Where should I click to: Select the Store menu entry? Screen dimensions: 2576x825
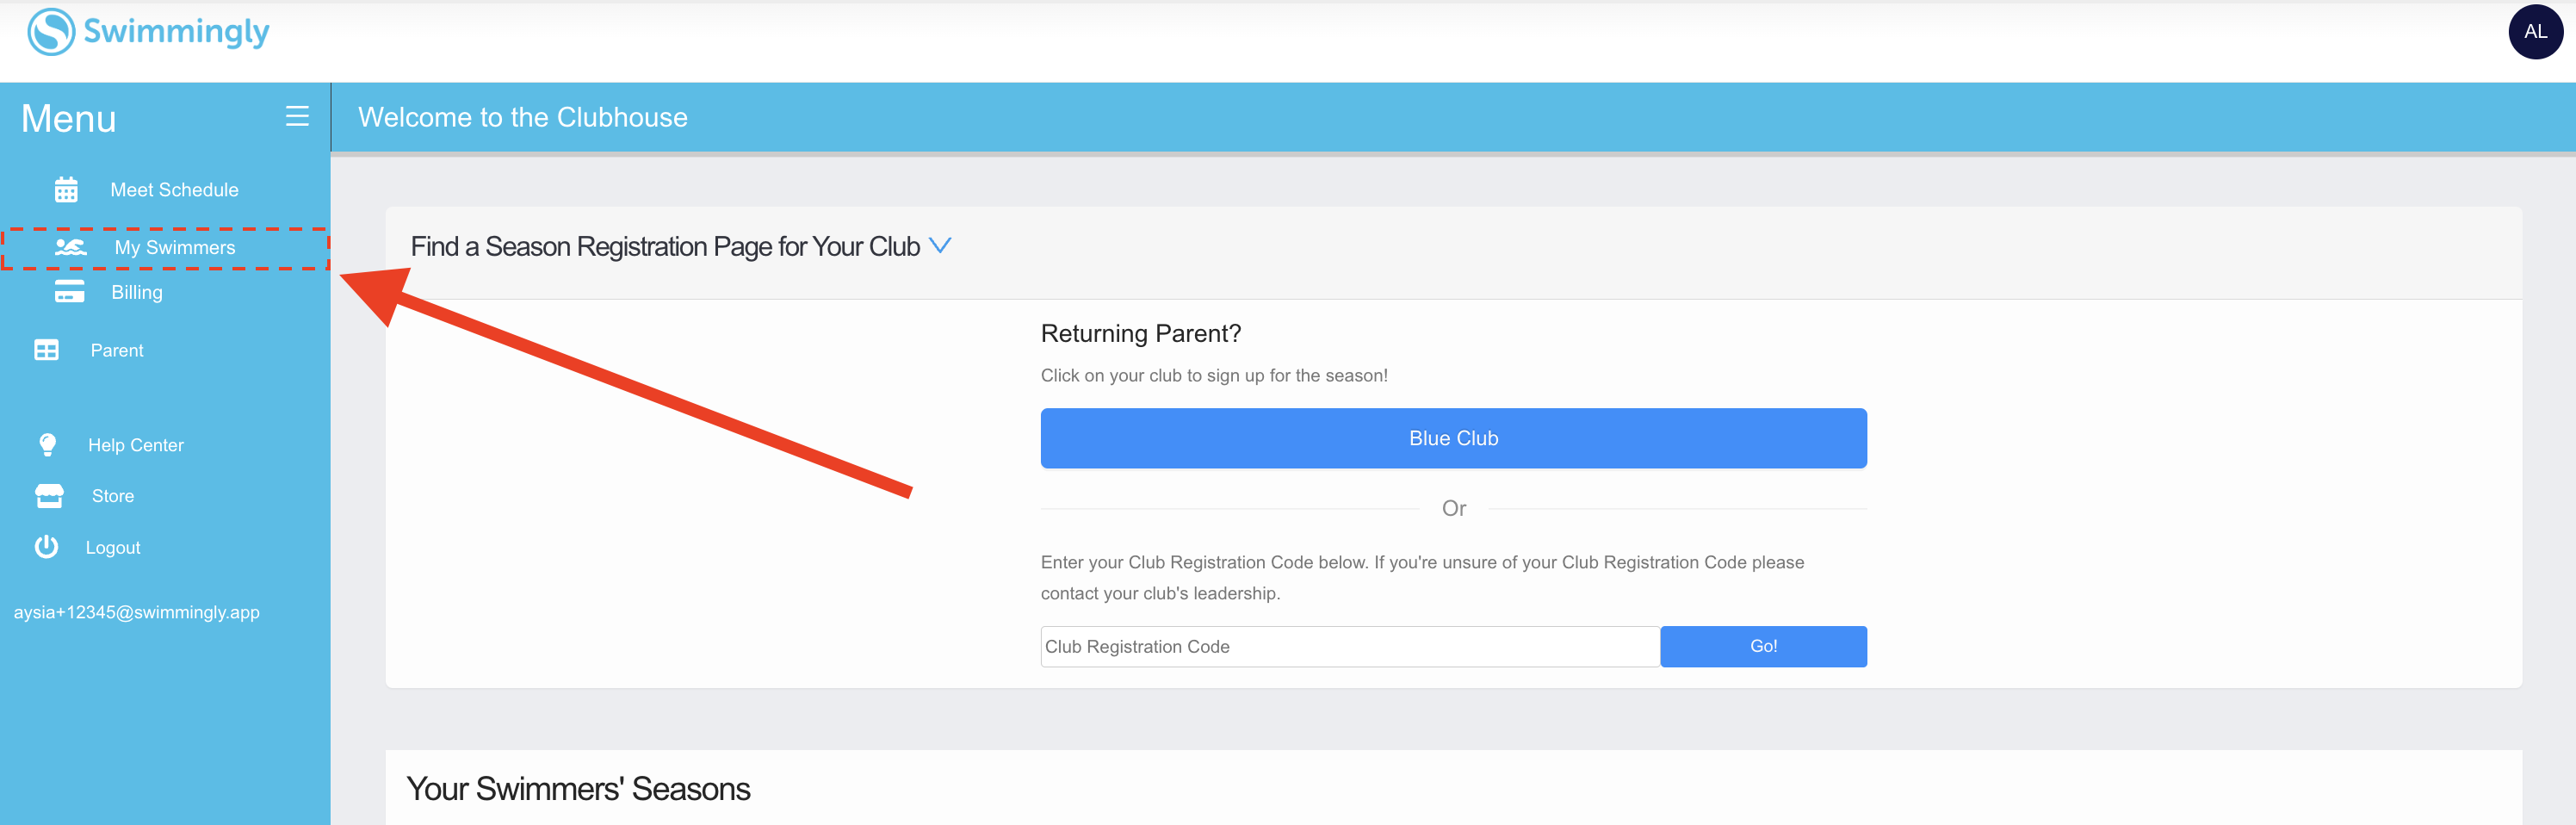tap(113, 496)
